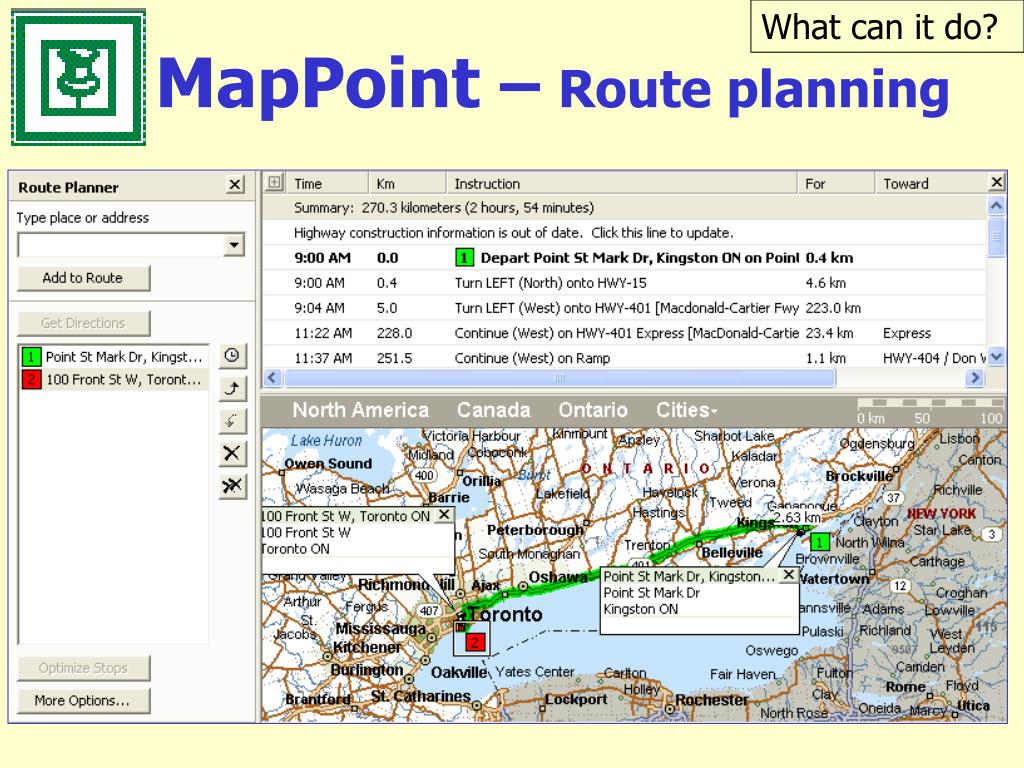Close the 100 Front St W balloon
Image resolution: width=1024 pixels, height=768 pixels.
coord(444,515)
